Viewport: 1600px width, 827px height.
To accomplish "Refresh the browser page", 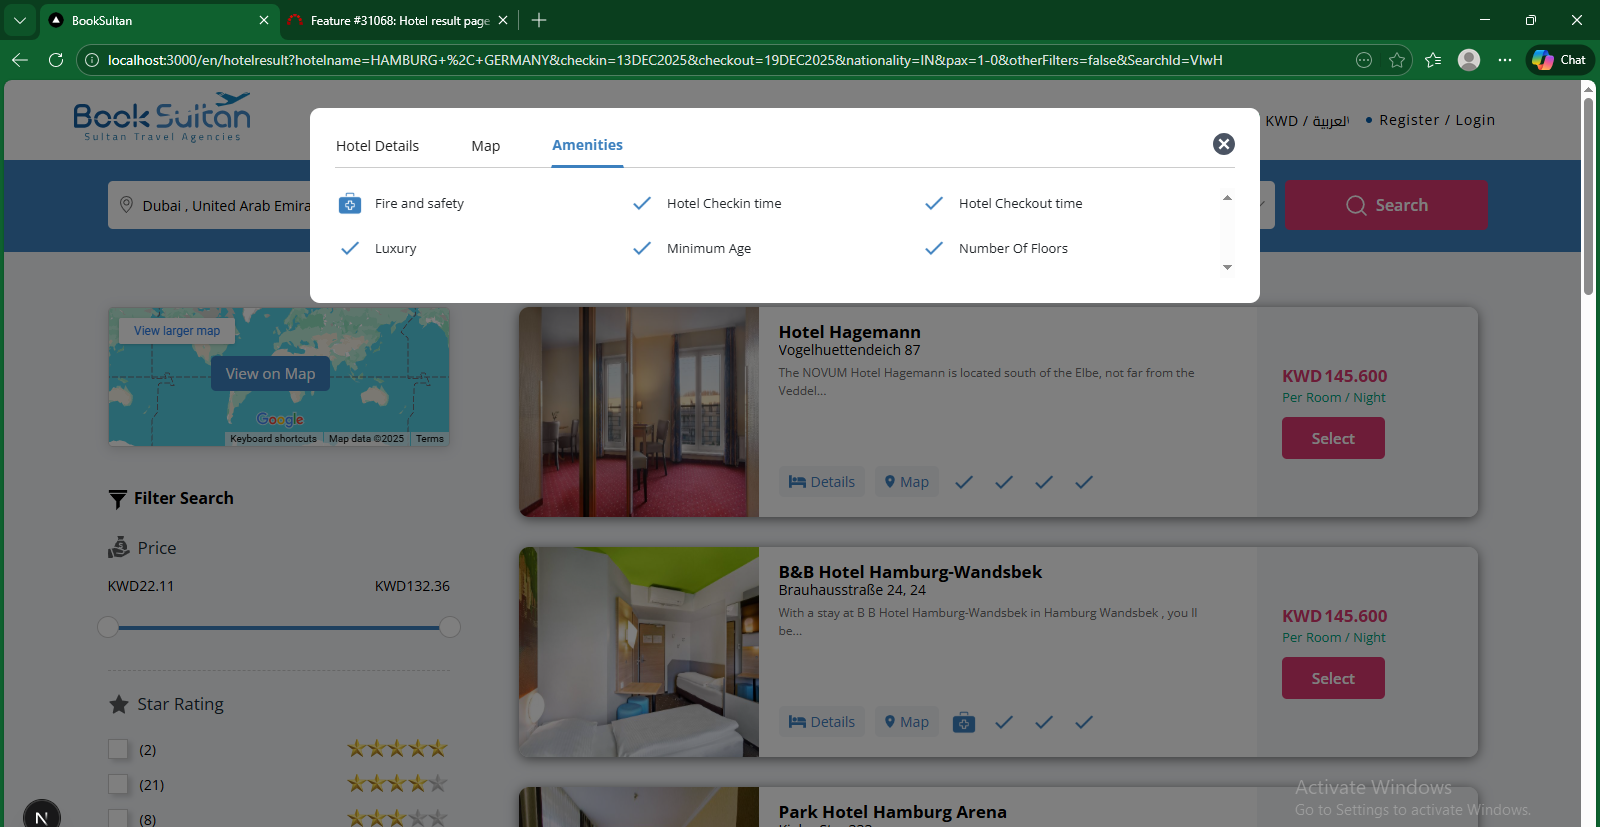I will pyautogui.click(x=56, y=60).
